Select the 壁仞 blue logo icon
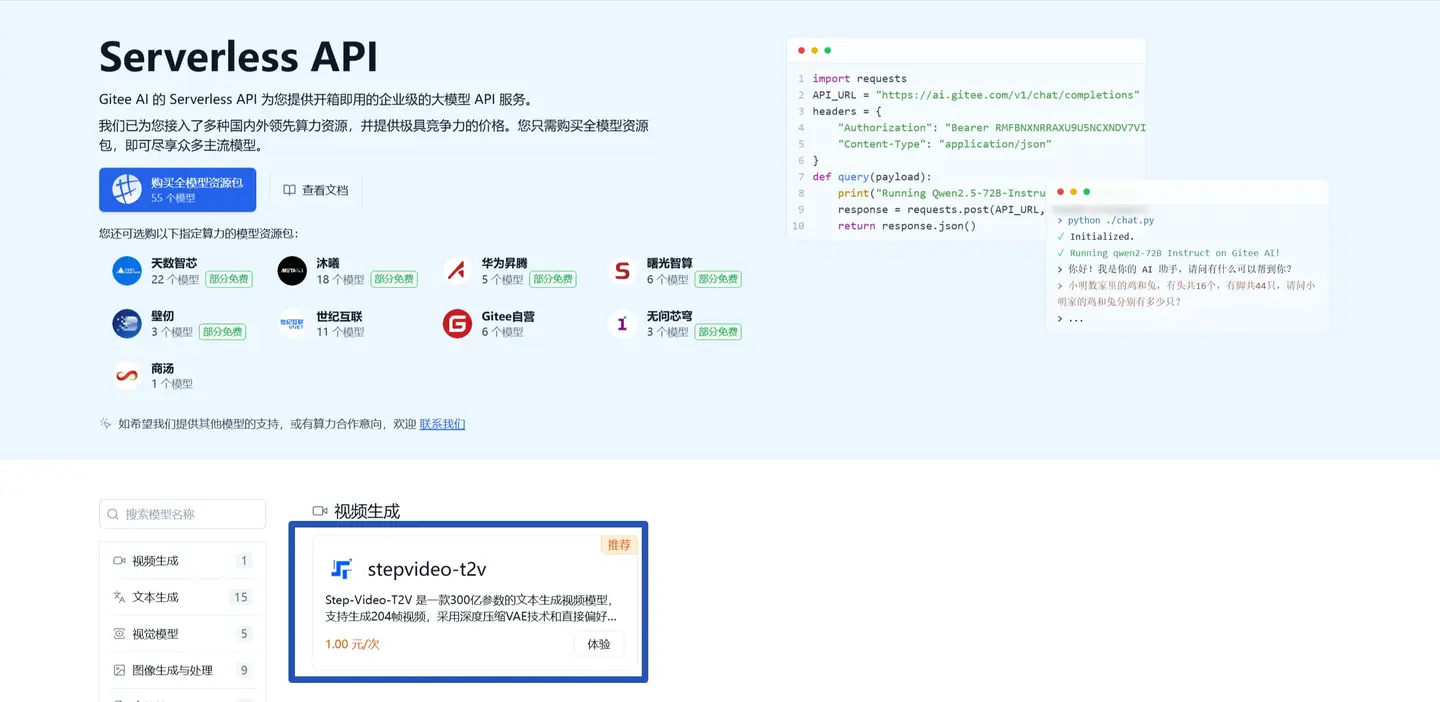Viewport: 1440px width, 702px height. tap(126, 323)
